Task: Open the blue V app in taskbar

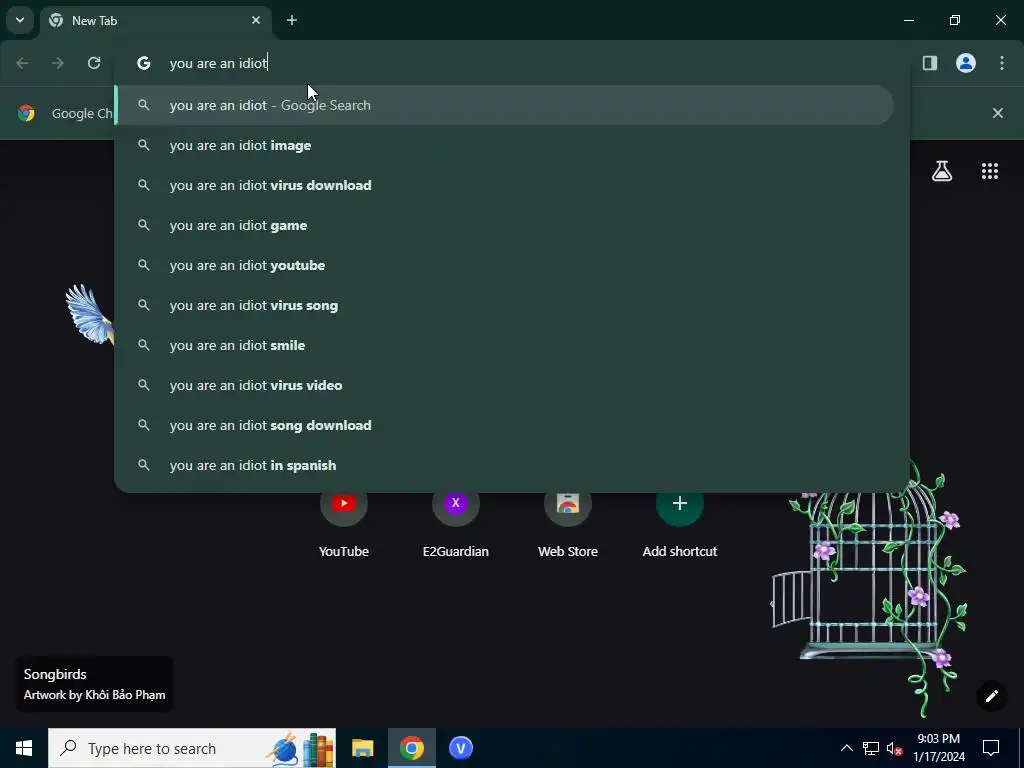Action: [x=460, y=748]
